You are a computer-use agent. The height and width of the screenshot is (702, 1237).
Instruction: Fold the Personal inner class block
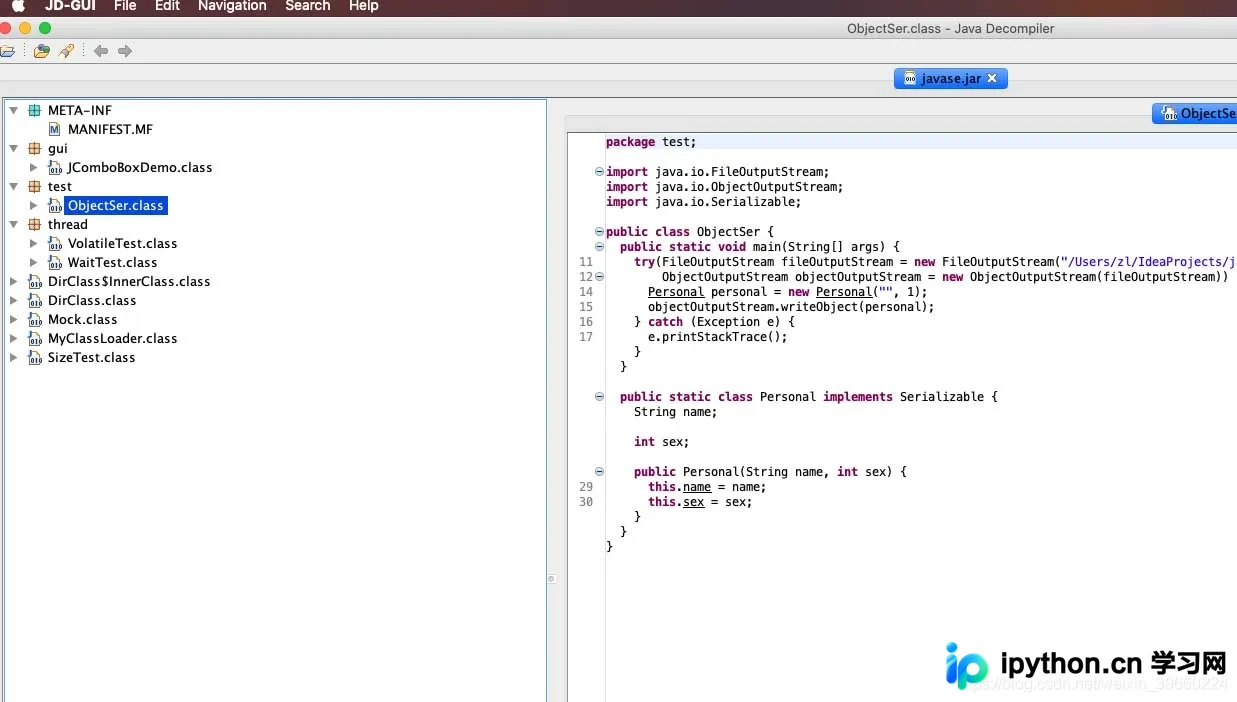tap(599, 396)
